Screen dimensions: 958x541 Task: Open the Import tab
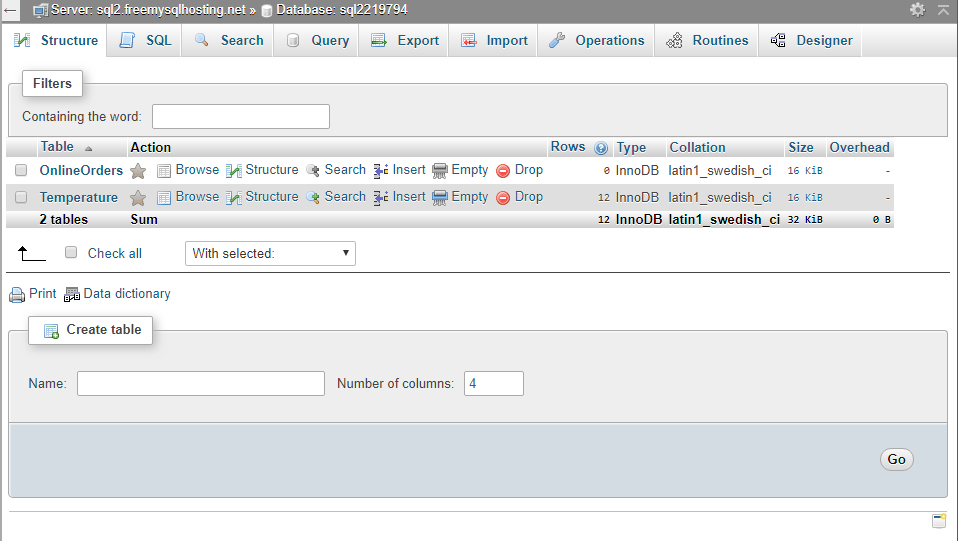click(x=494, y=40)
